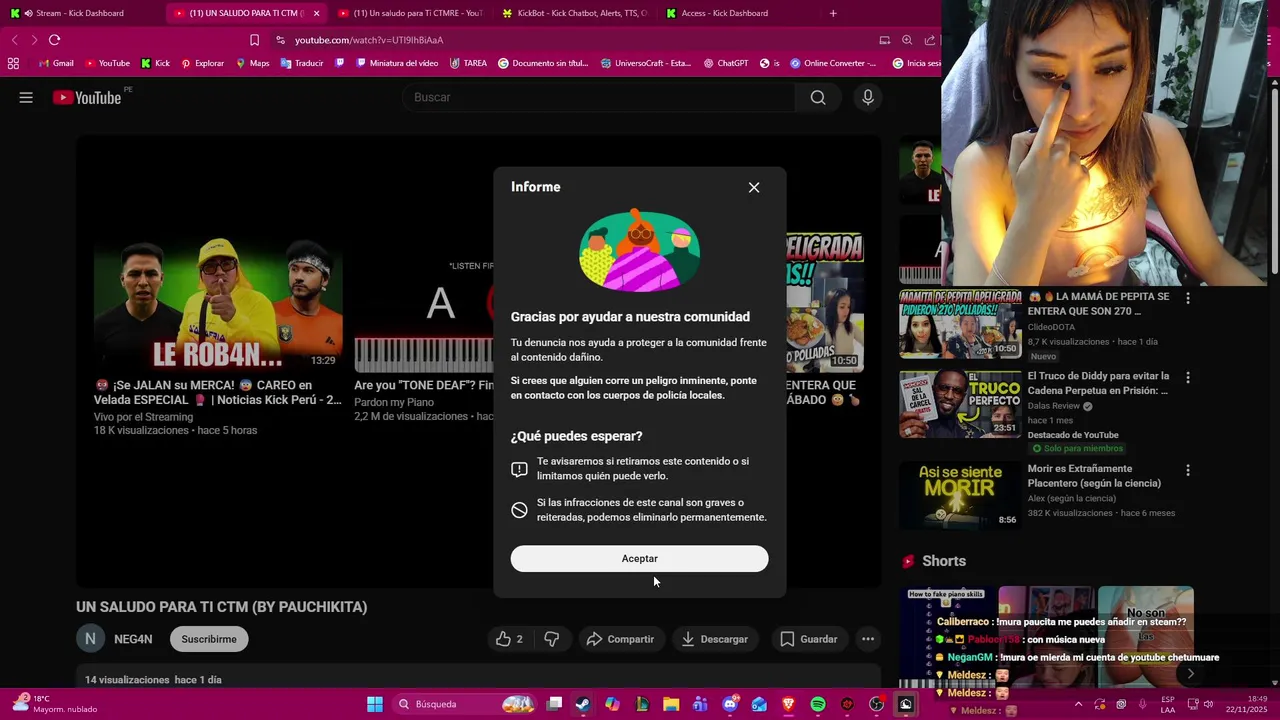Viewport: 1280px width, 720px height.
Task: Open File Explorer from the taskbar
Action: click(x=671, y=704)
